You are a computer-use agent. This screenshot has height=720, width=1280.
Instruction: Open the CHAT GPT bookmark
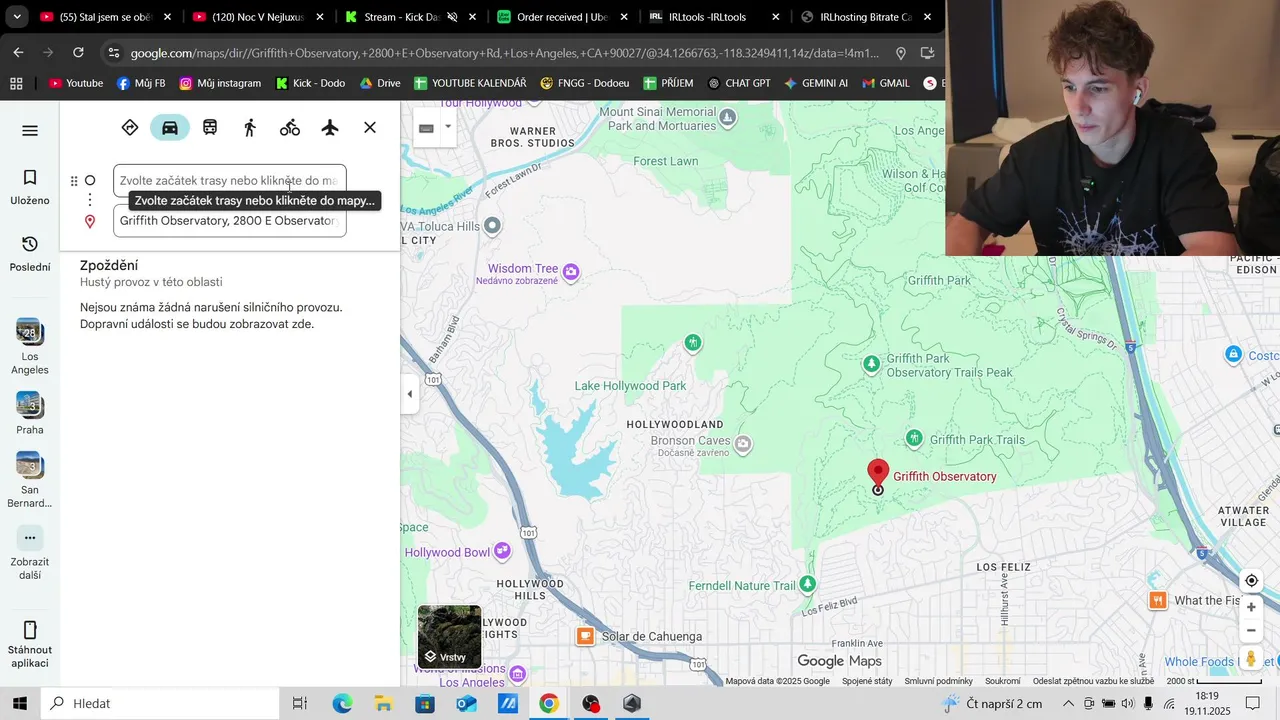coord(739,83)
